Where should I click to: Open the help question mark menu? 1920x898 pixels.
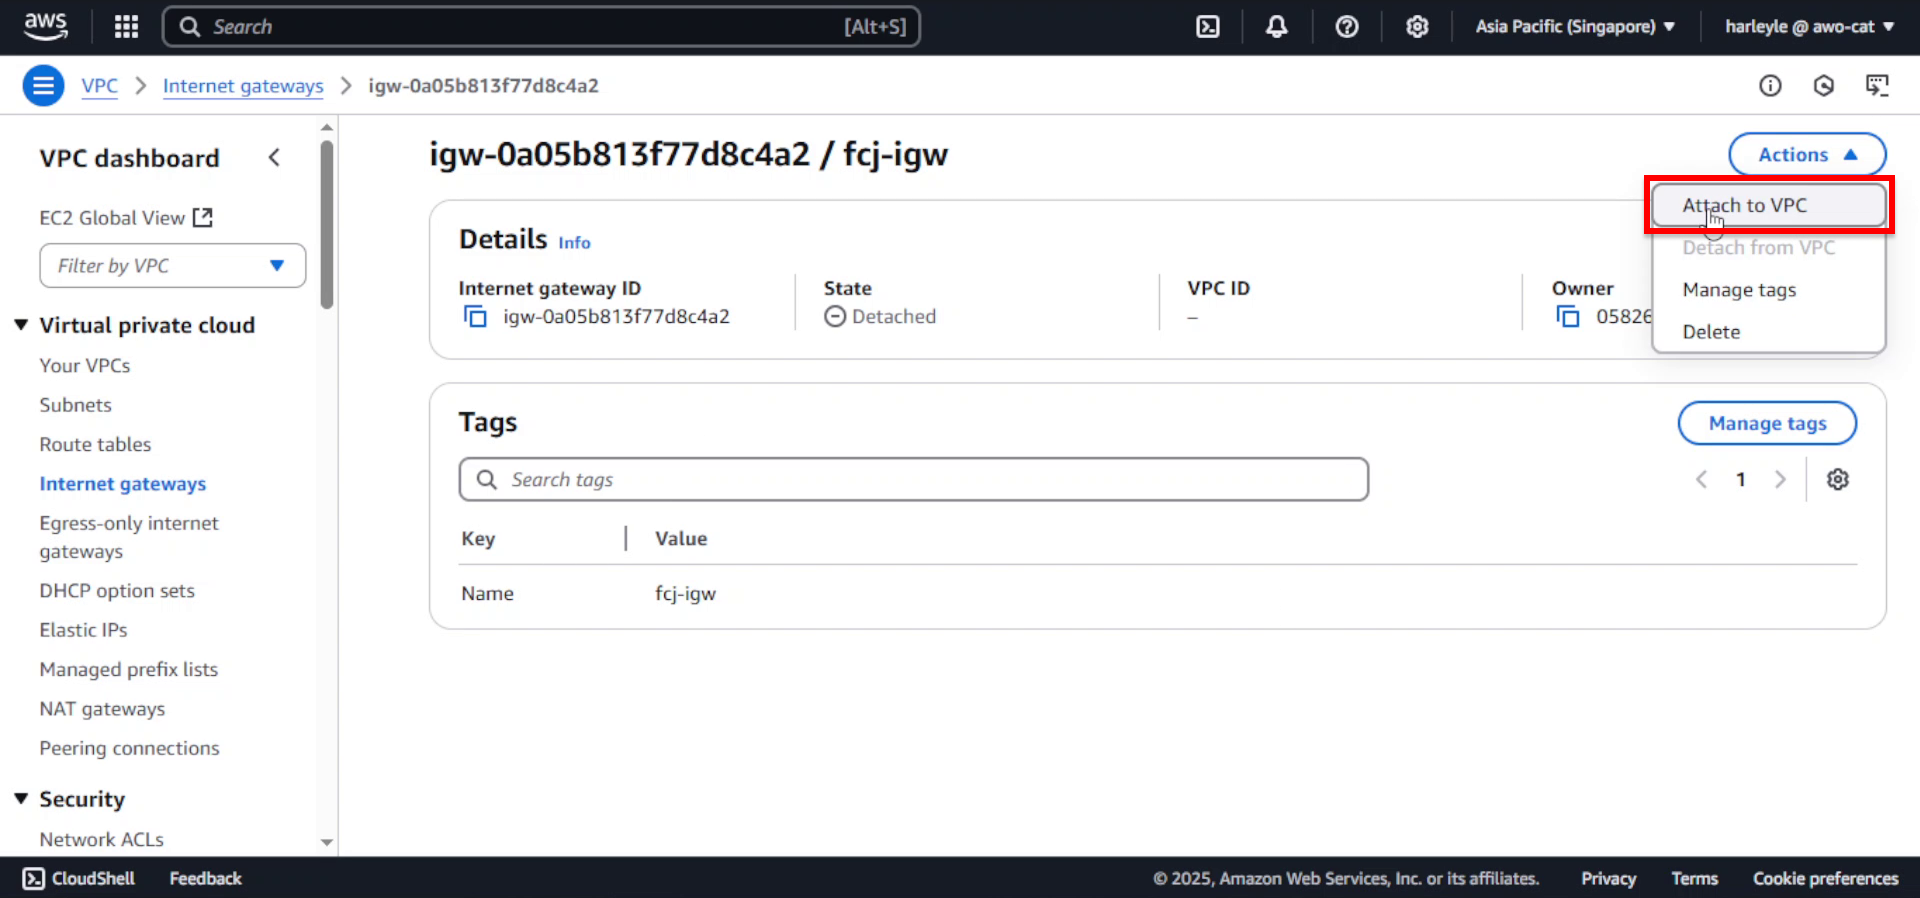1347,27
